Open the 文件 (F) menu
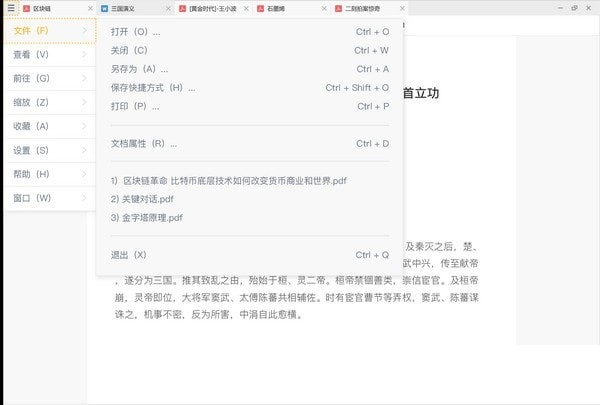 [50, 31]
